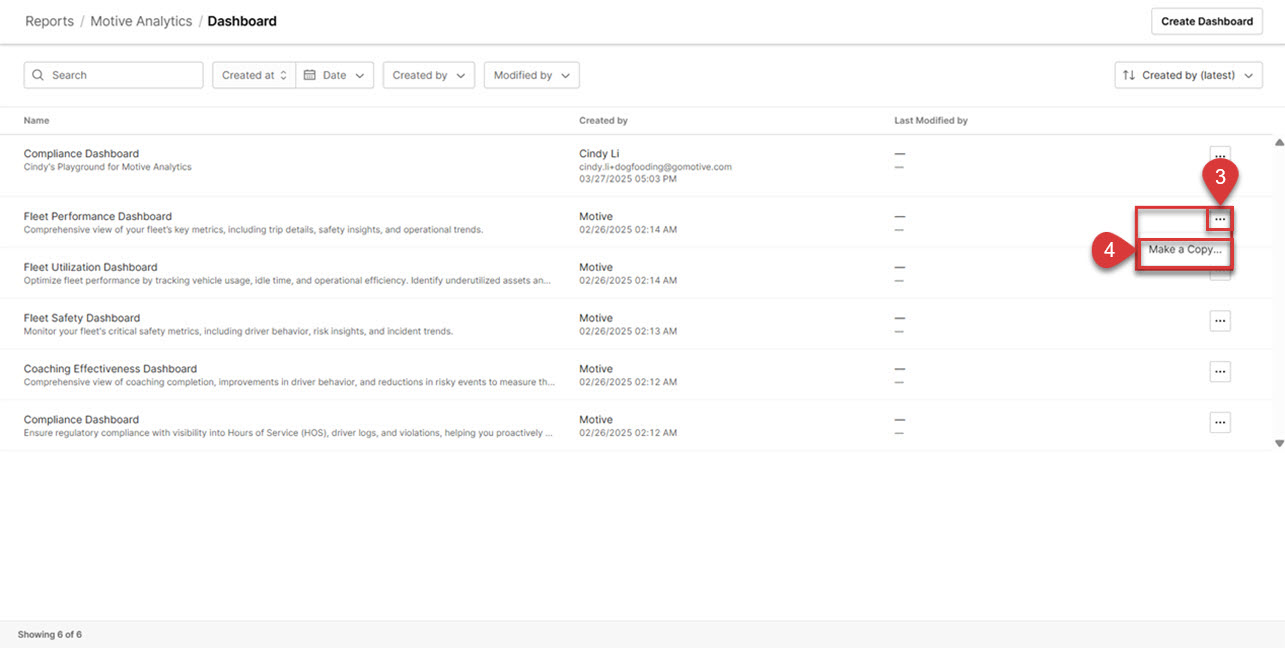Click the Fleet Safety description text
This screenshot has height=648, width=1285.
238,331
